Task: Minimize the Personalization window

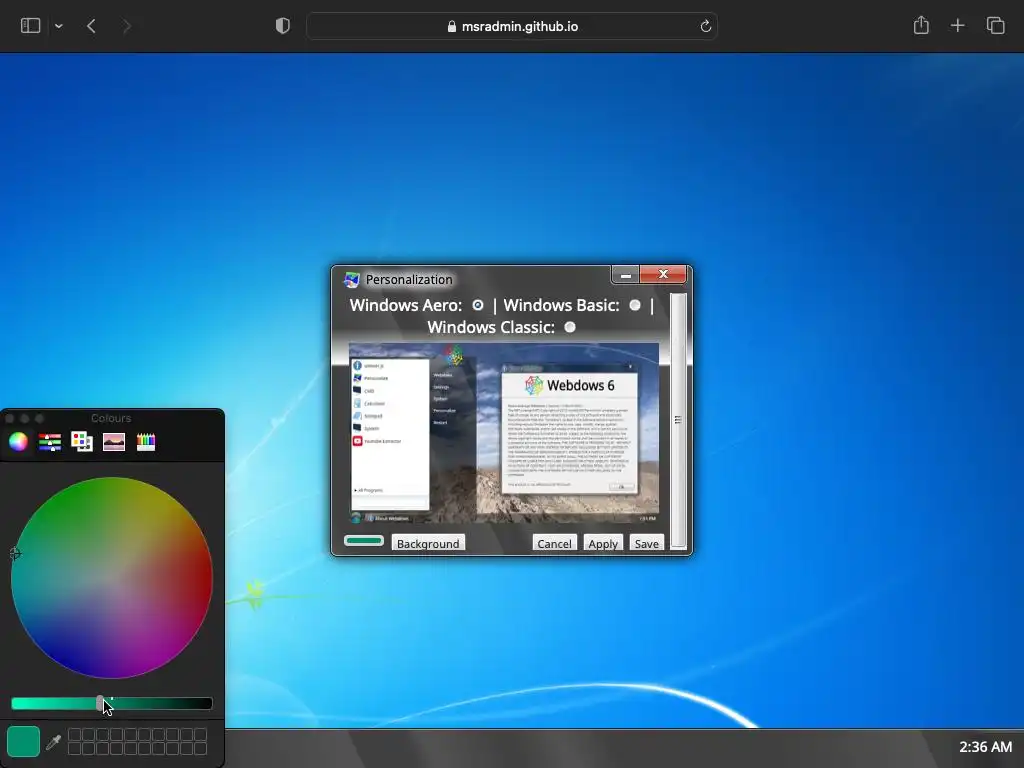Action: point(626,275)
